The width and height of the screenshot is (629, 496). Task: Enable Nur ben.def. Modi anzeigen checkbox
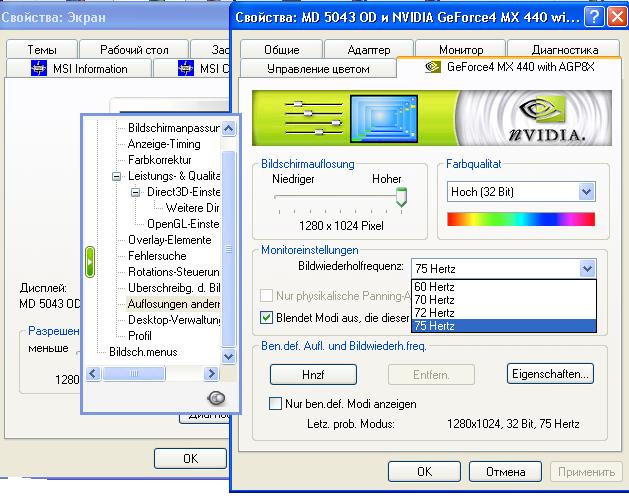[x=275, y=403]
